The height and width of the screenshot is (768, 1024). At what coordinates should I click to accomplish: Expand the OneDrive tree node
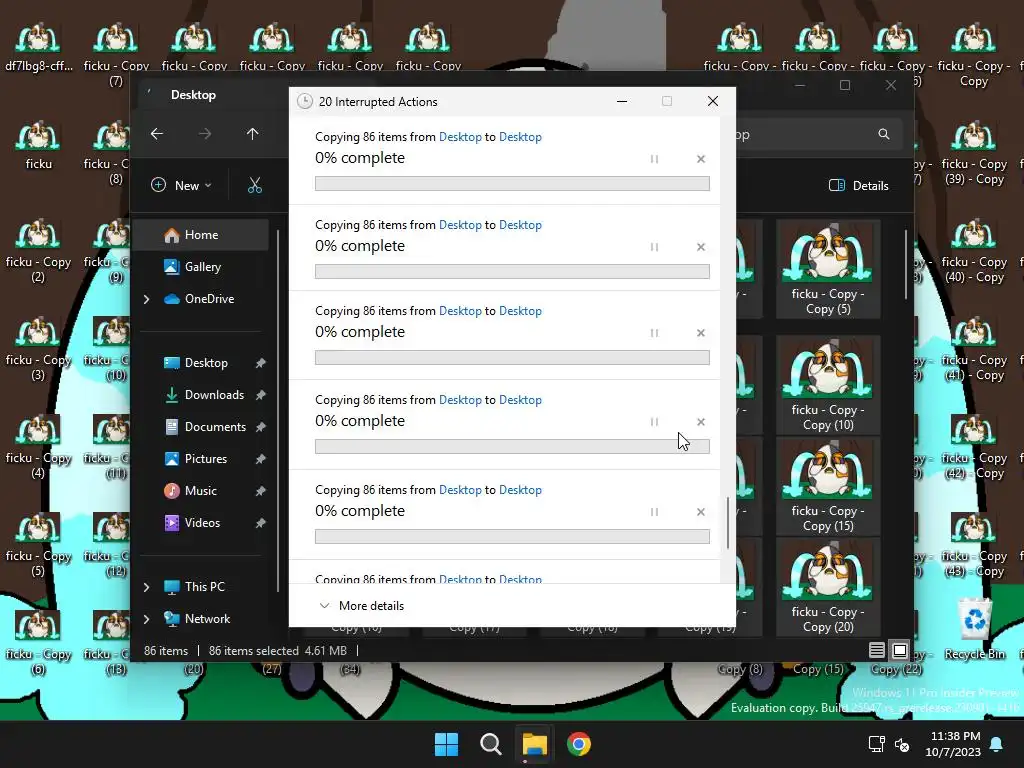pyautogui.click(x=146, y=299)
